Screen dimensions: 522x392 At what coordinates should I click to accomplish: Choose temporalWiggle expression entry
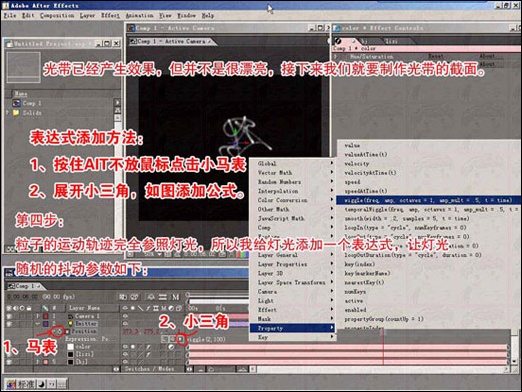coord(431,209)
